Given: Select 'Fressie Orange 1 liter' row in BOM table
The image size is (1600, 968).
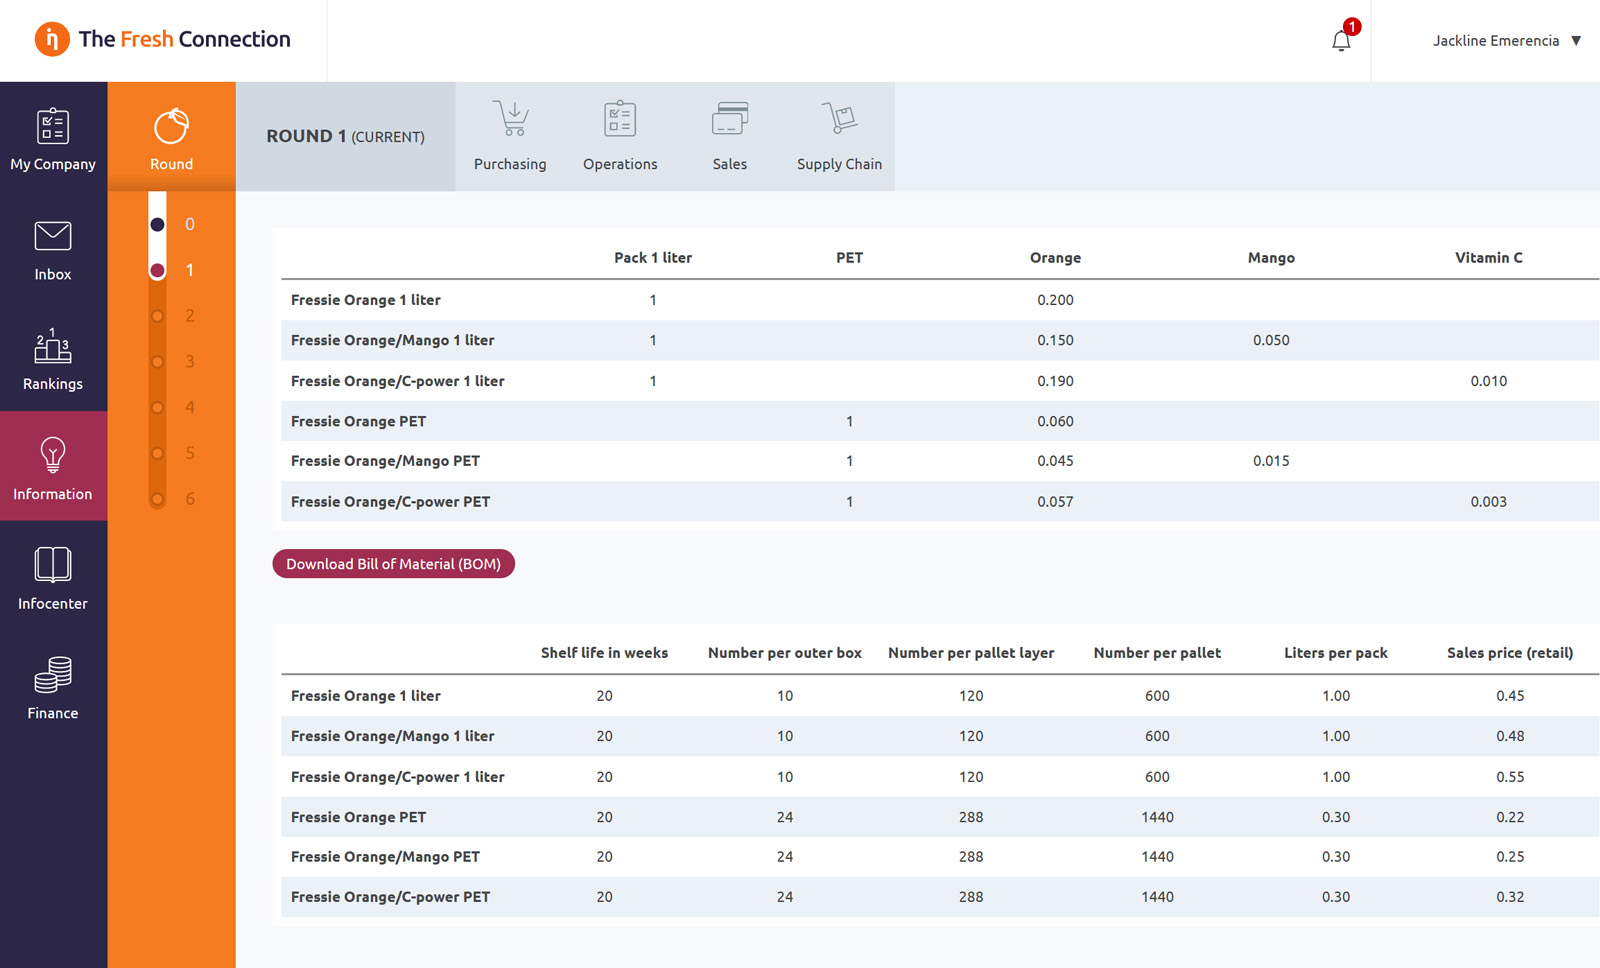Looking at the screenshot, I should pyautogui.click(x=940, y=300).
